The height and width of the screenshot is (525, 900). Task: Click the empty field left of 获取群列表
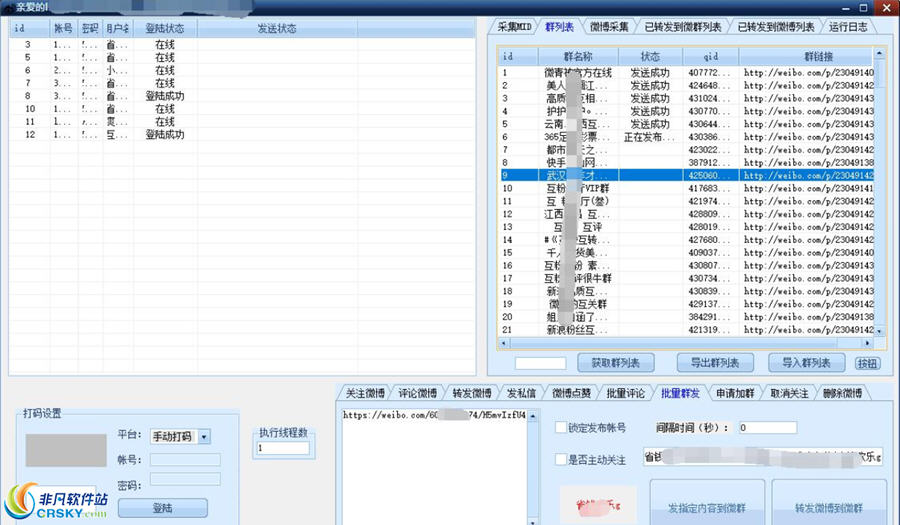[540, 363]
